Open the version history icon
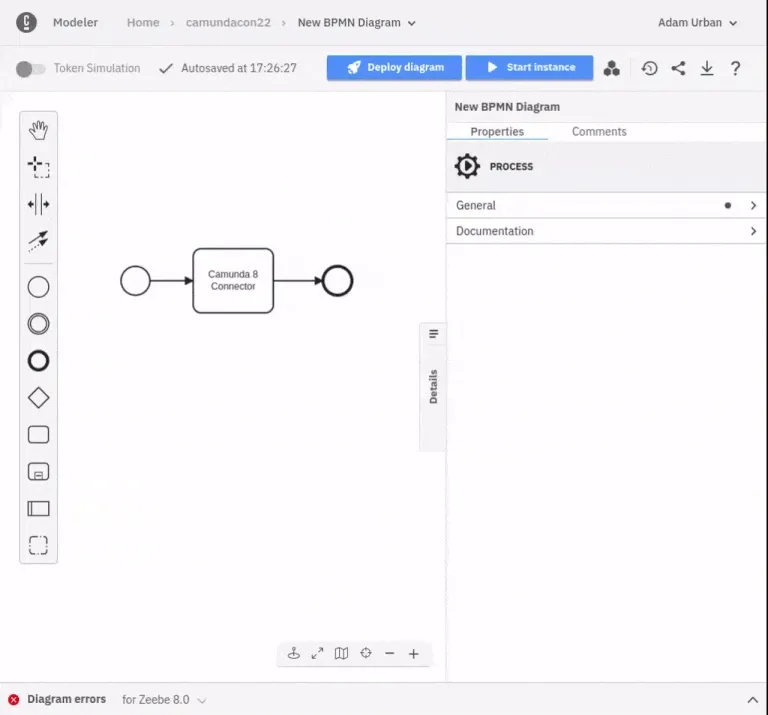The image size is (768, 715). [x=650, y=68]
